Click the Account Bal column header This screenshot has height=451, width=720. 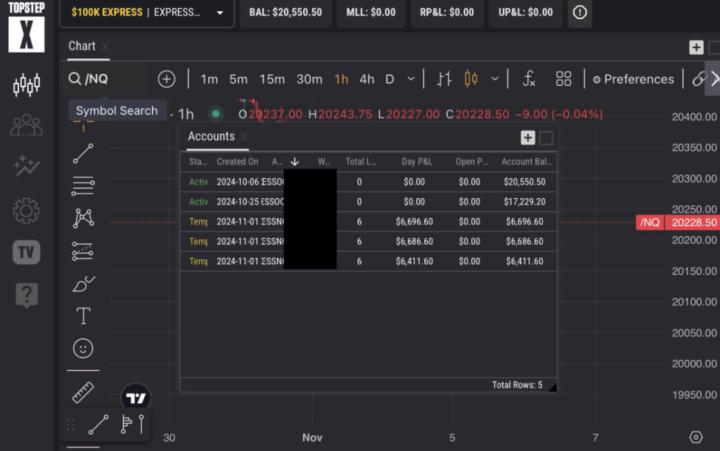pos(526,162)
